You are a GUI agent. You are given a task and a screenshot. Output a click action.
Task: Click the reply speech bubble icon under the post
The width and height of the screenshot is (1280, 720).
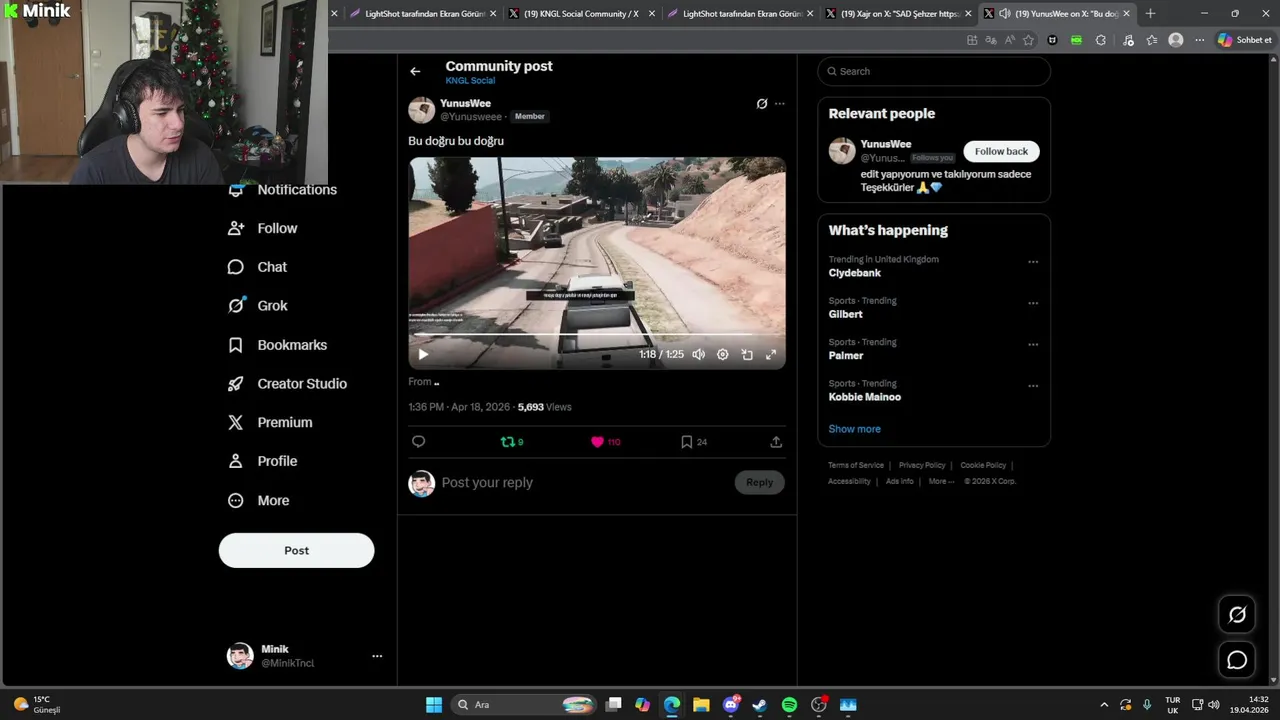coord(419,441)
